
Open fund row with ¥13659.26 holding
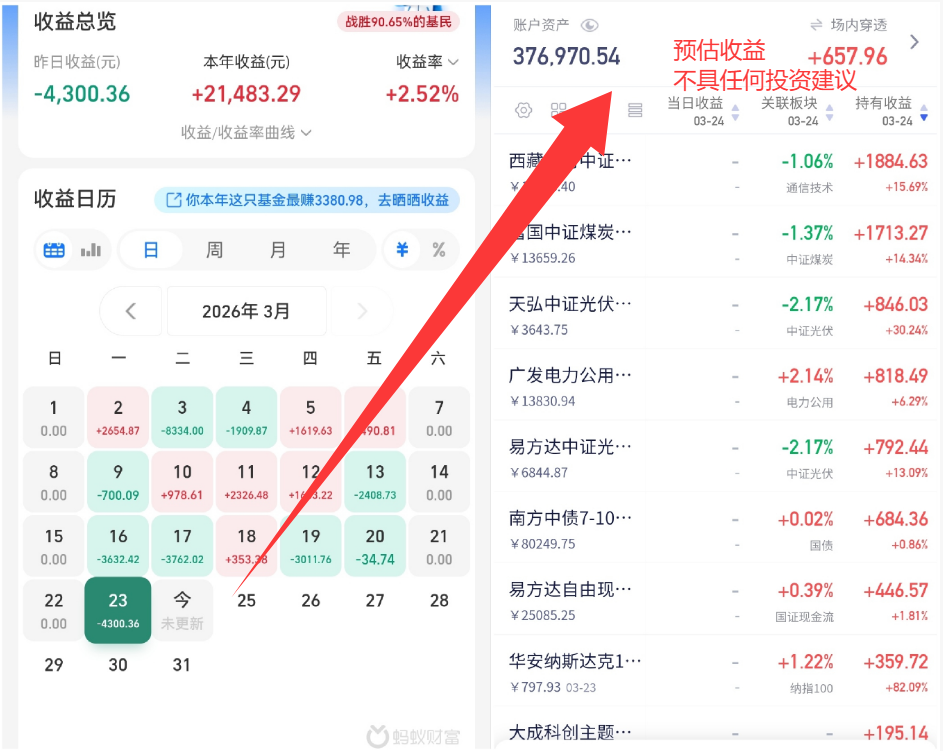[716, 242]
